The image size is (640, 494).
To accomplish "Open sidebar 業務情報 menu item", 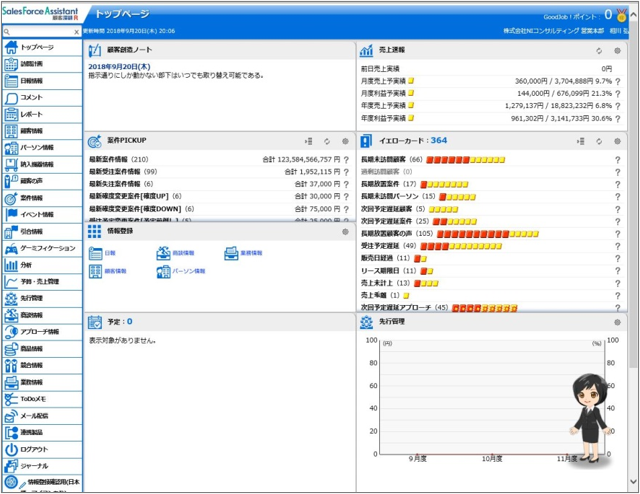I will (x=42, y=382).
